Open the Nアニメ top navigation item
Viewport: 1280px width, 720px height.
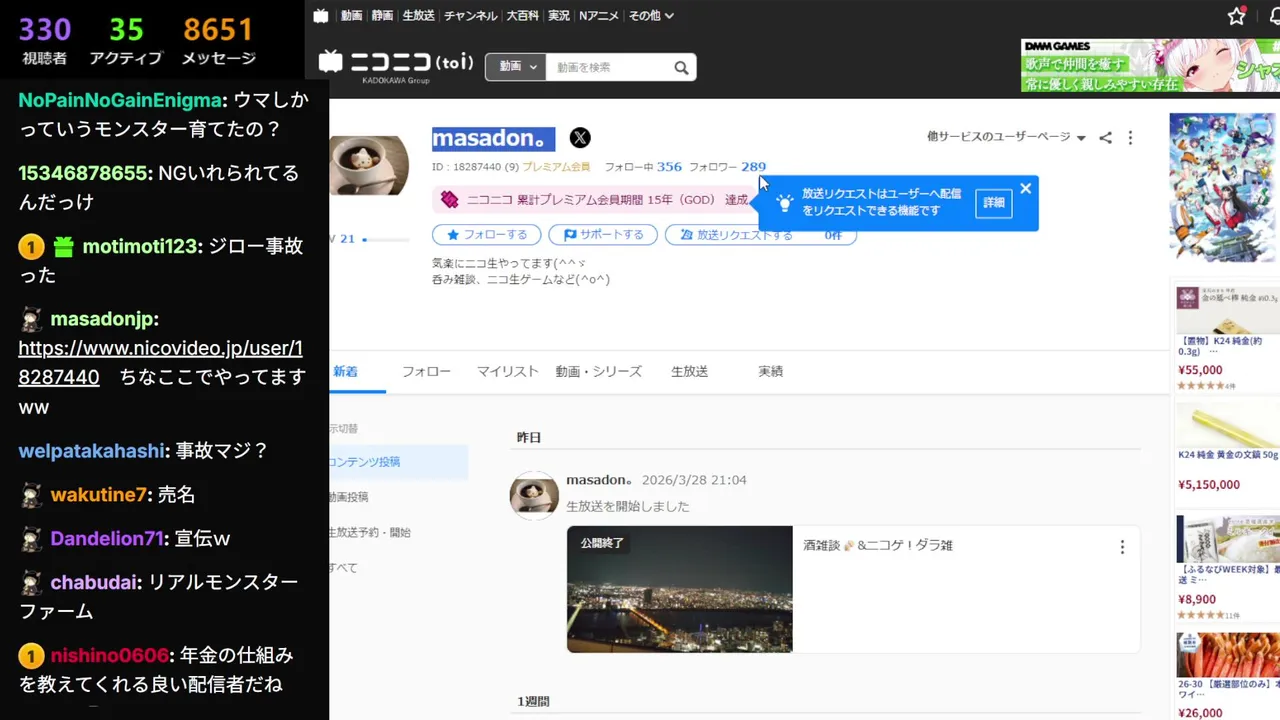coord(599,16)
